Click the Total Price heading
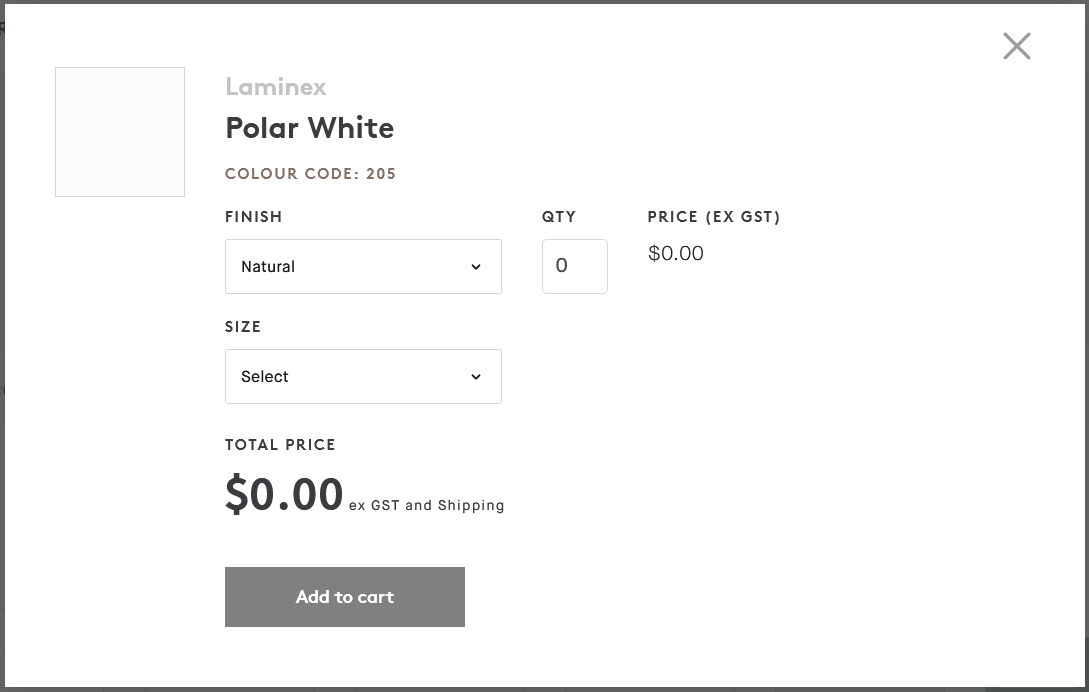The width and height of the screenshot is (1089, 692). [x=279, y=444]
